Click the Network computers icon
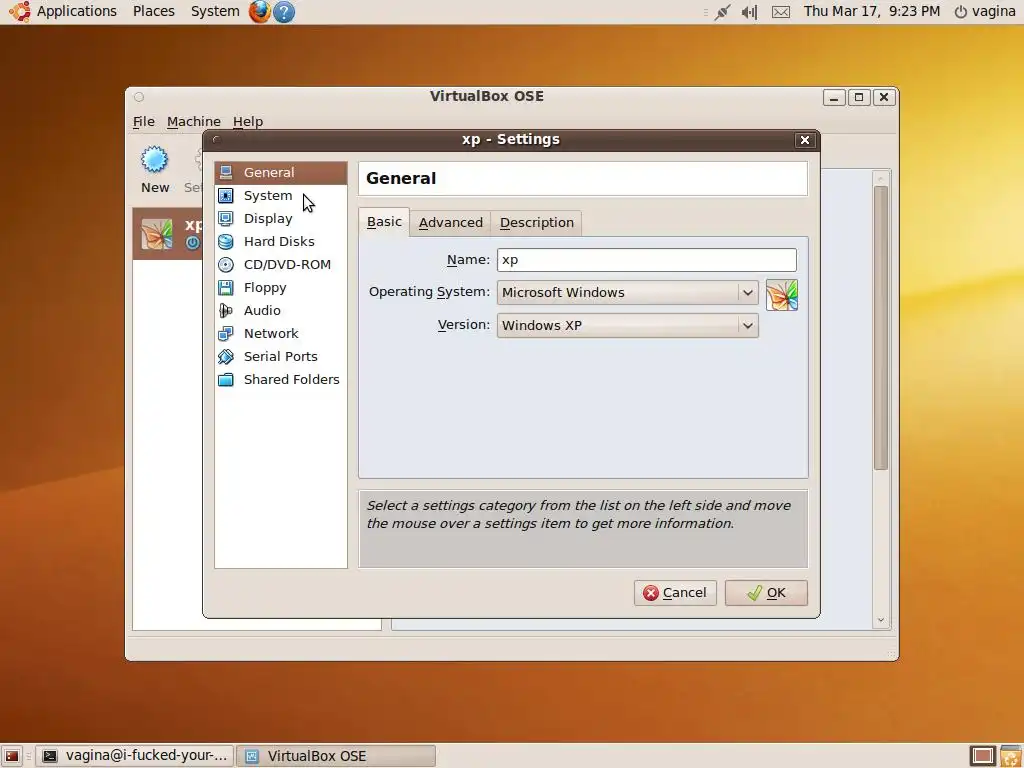 [x=226, y=334]
